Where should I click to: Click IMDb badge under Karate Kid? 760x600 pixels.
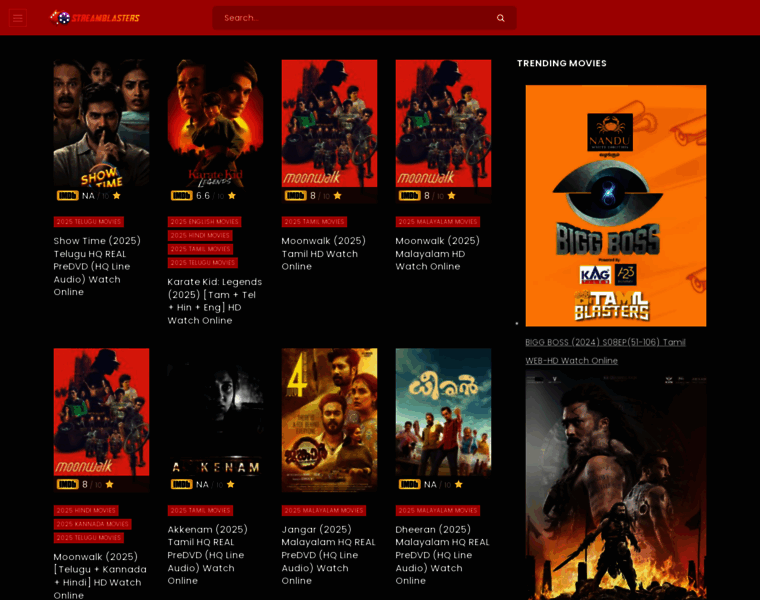click(x=181, y=196)
